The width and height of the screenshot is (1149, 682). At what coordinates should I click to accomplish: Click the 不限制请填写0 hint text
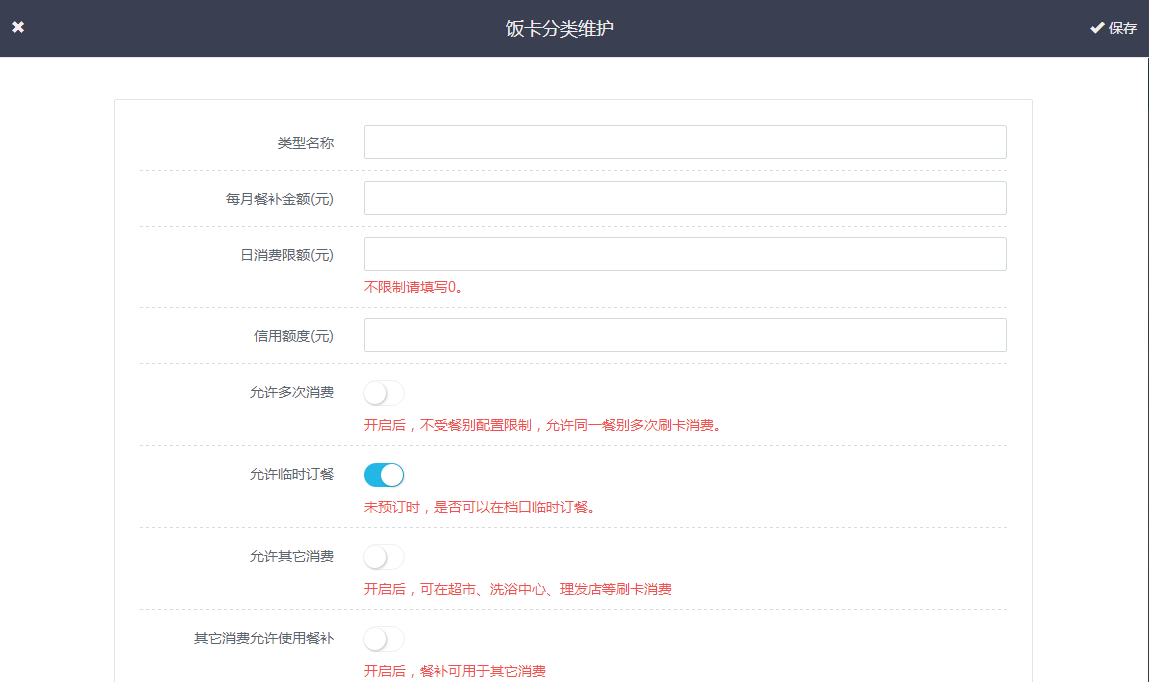point(413,287)
